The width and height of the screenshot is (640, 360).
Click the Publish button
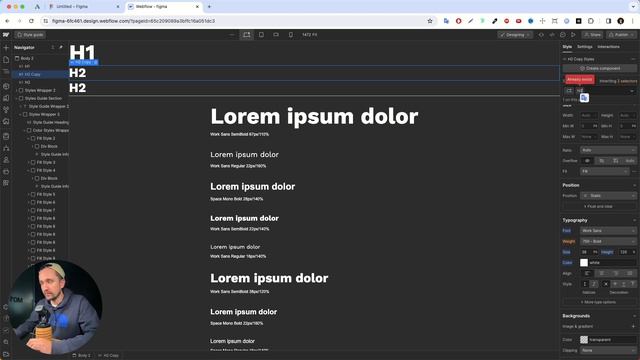621,35
